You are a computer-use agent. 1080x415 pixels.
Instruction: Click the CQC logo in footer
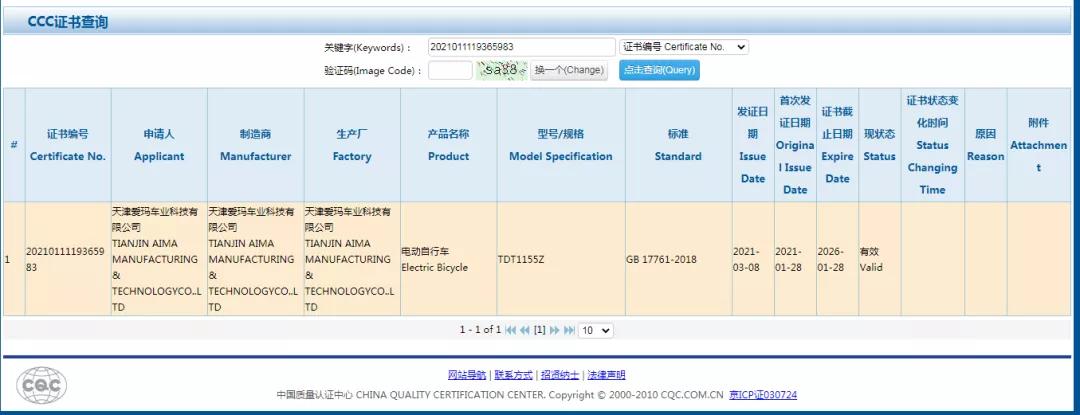coord(41,385)
